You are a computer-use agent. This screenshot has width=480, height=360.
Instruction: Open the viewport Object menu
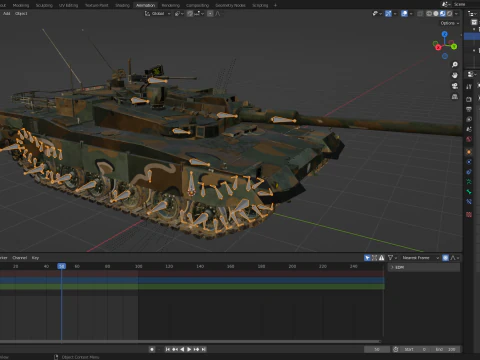pyautogui.click(x=21, y=14)
